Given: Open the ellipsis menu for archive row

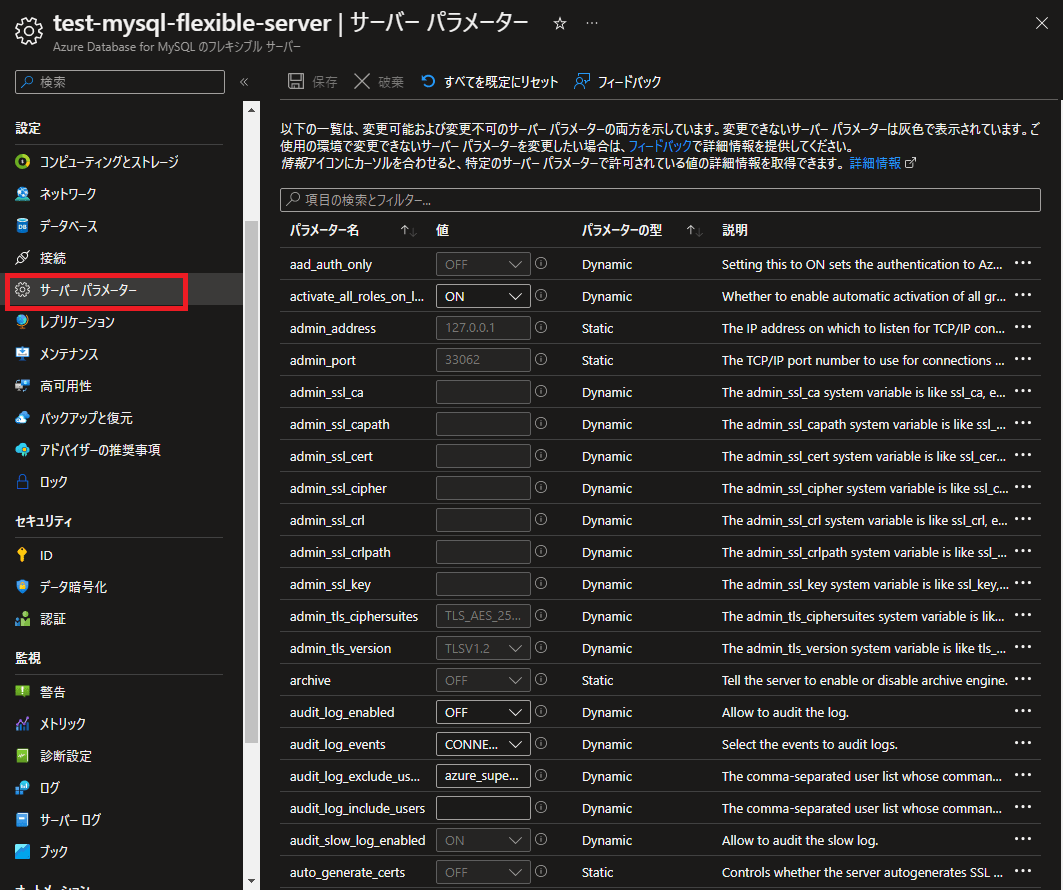Looking at the screenshot, I should 1023,679.
